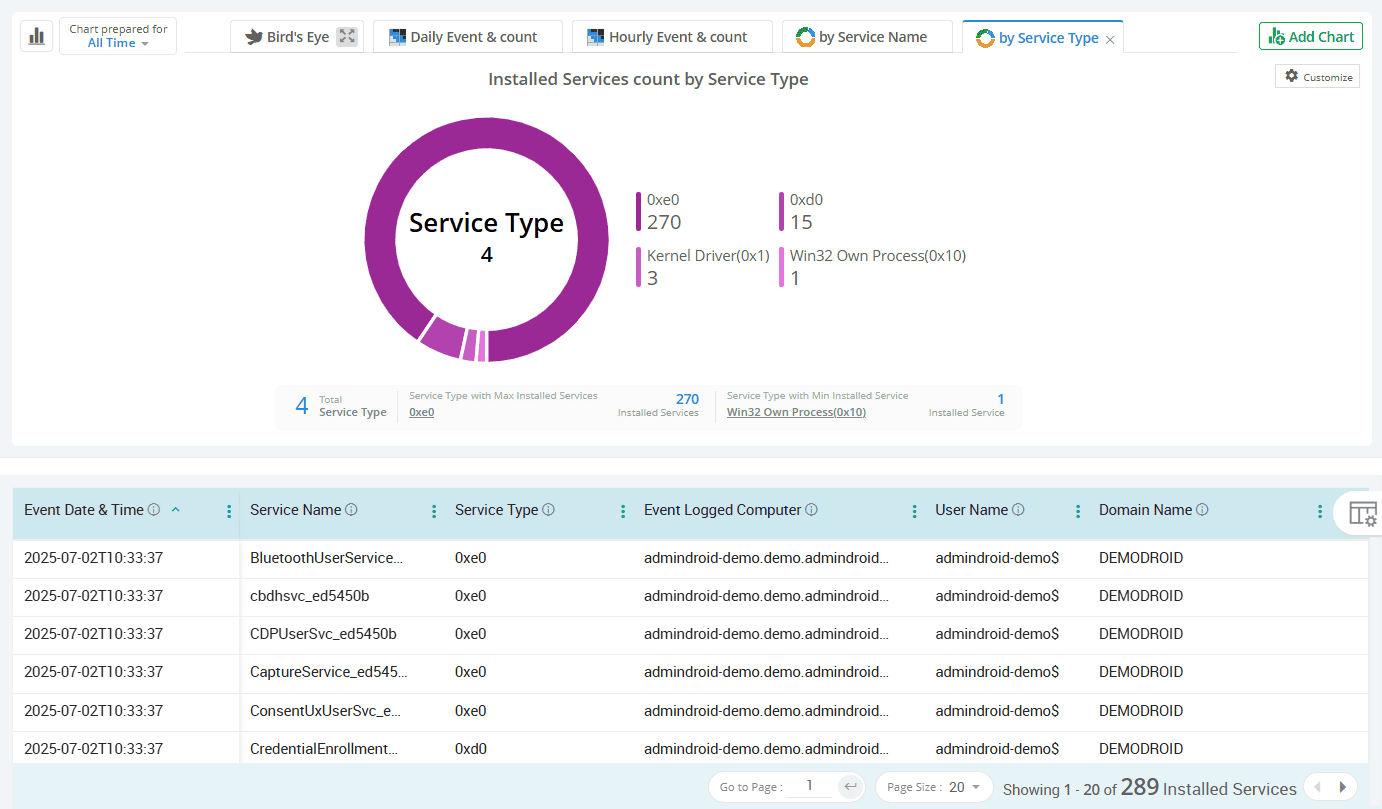
Task: Switch to Daily Event & count tab
Action: 467,37
